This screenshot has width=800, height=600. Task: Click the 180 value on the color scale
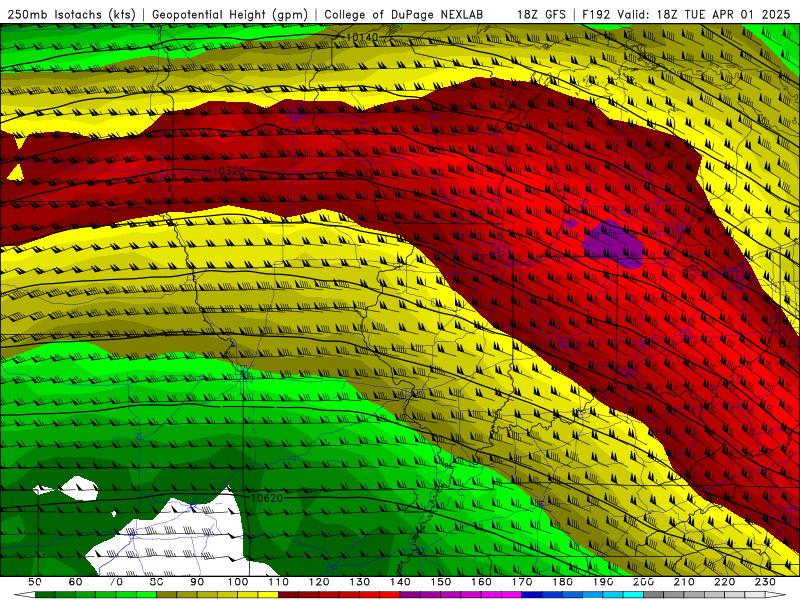pyautogui.click(x=562, y=582)
